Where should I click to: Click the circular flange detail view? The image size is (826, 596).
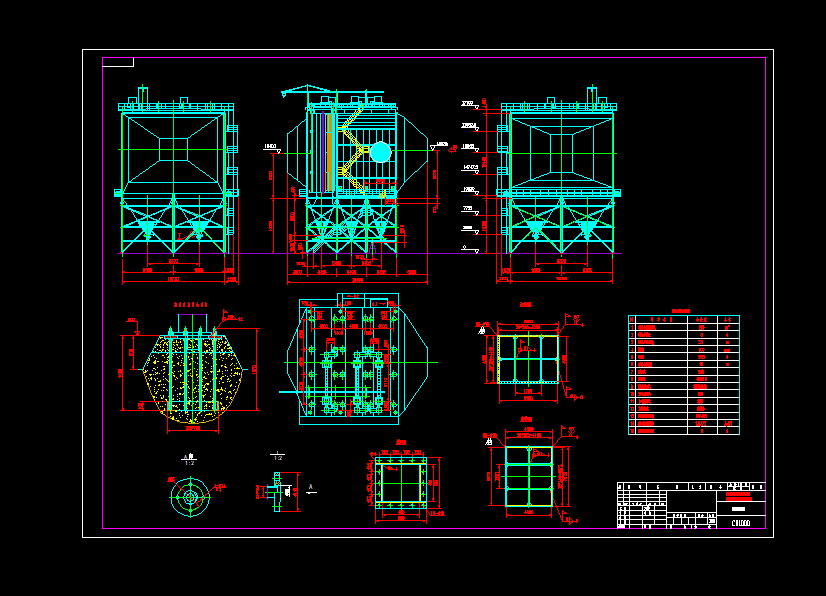(x=190, y=497)
